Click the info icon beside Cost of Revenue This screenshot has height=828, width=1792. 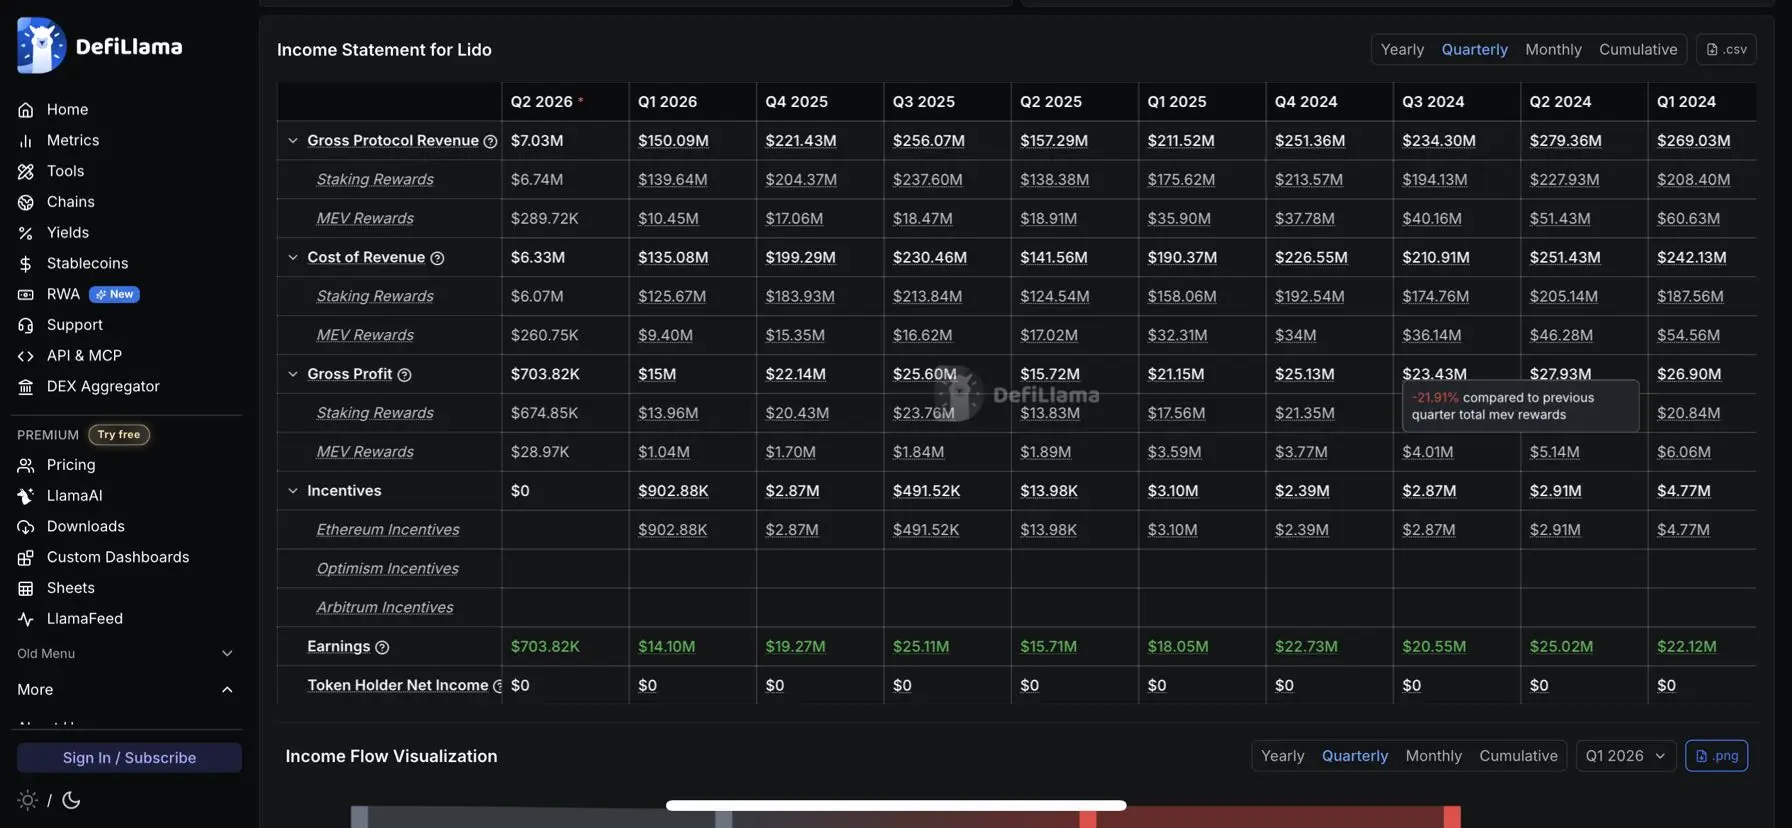click(x=437, y=258)
